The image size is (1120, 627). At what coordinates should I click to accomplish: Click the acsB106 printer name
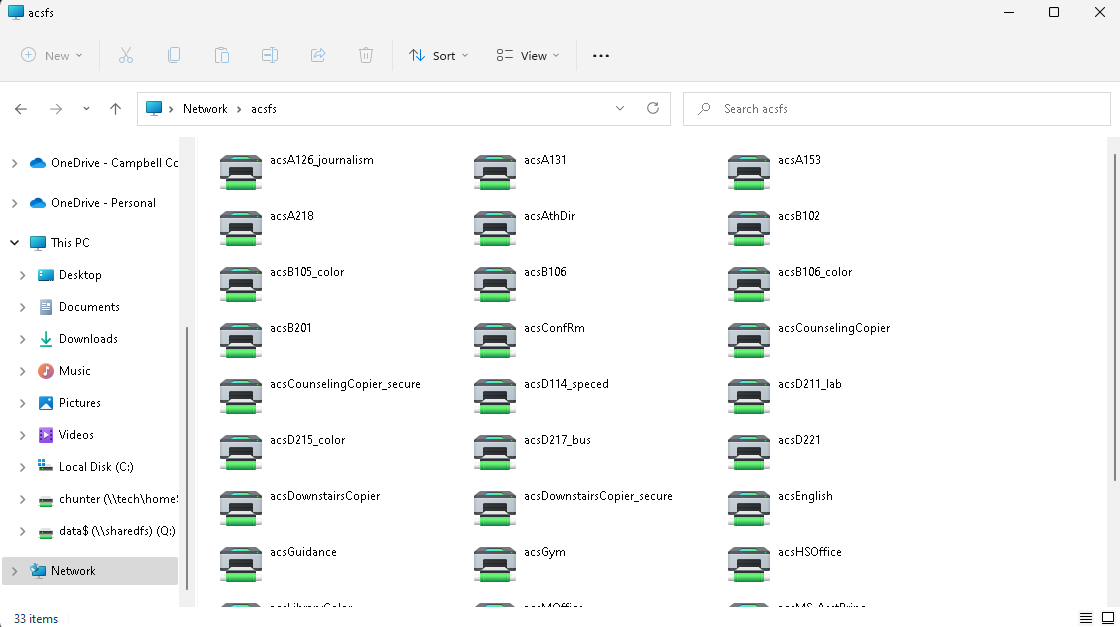pos(545,272)
